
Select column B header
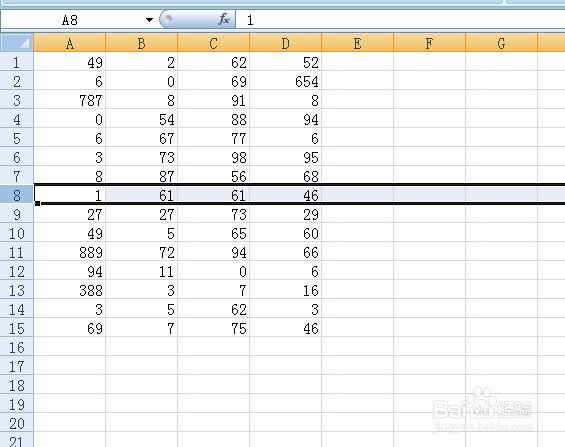click(142, 43)
